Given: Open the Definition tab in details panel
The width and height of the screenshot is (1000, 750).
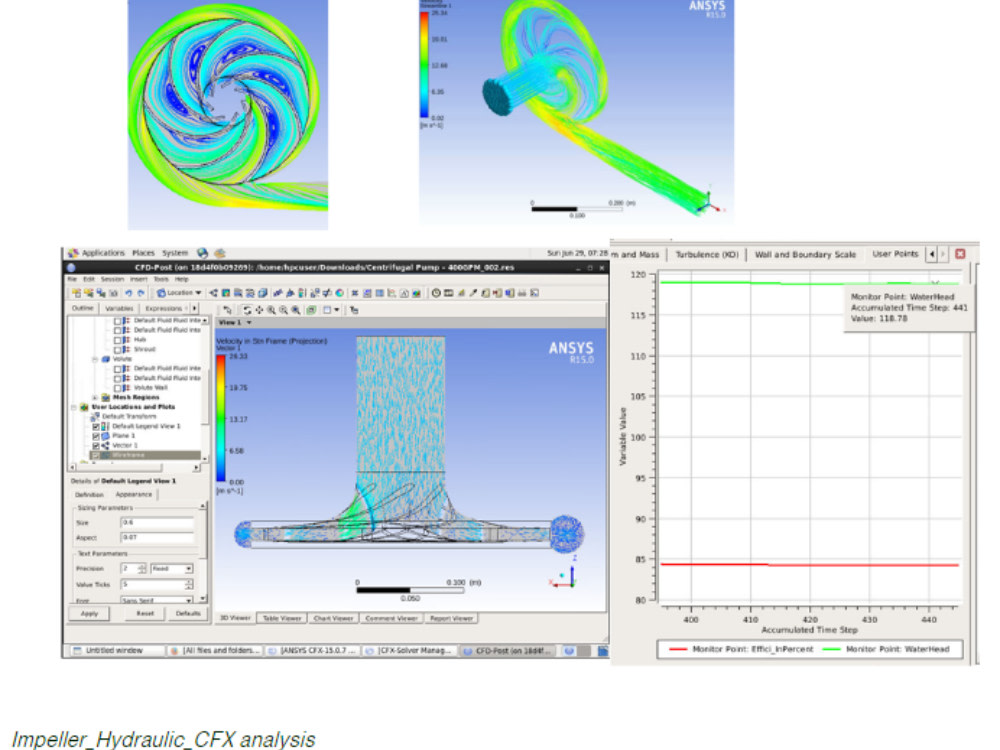Looking at the screenshot, I should pyautogui.click(x=89, y=495).
